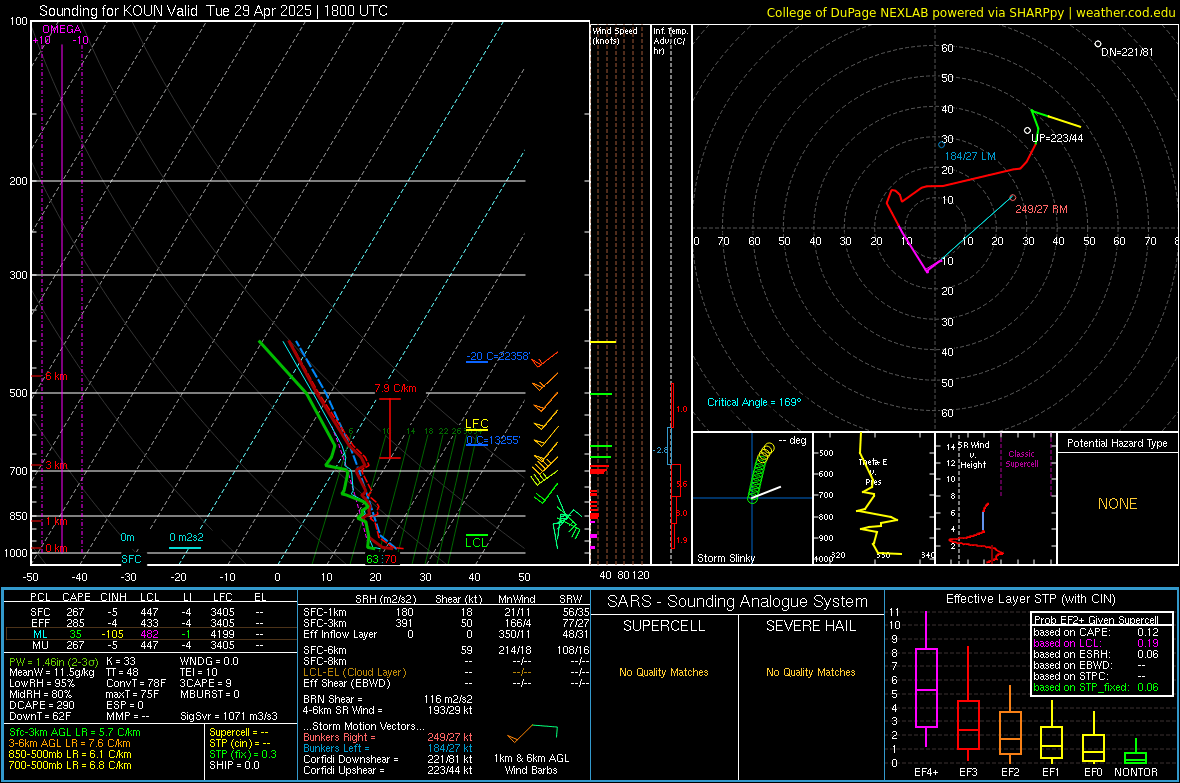
Task: Click the green Storm Slinky spiral plot
Action: tap(760, 473)
